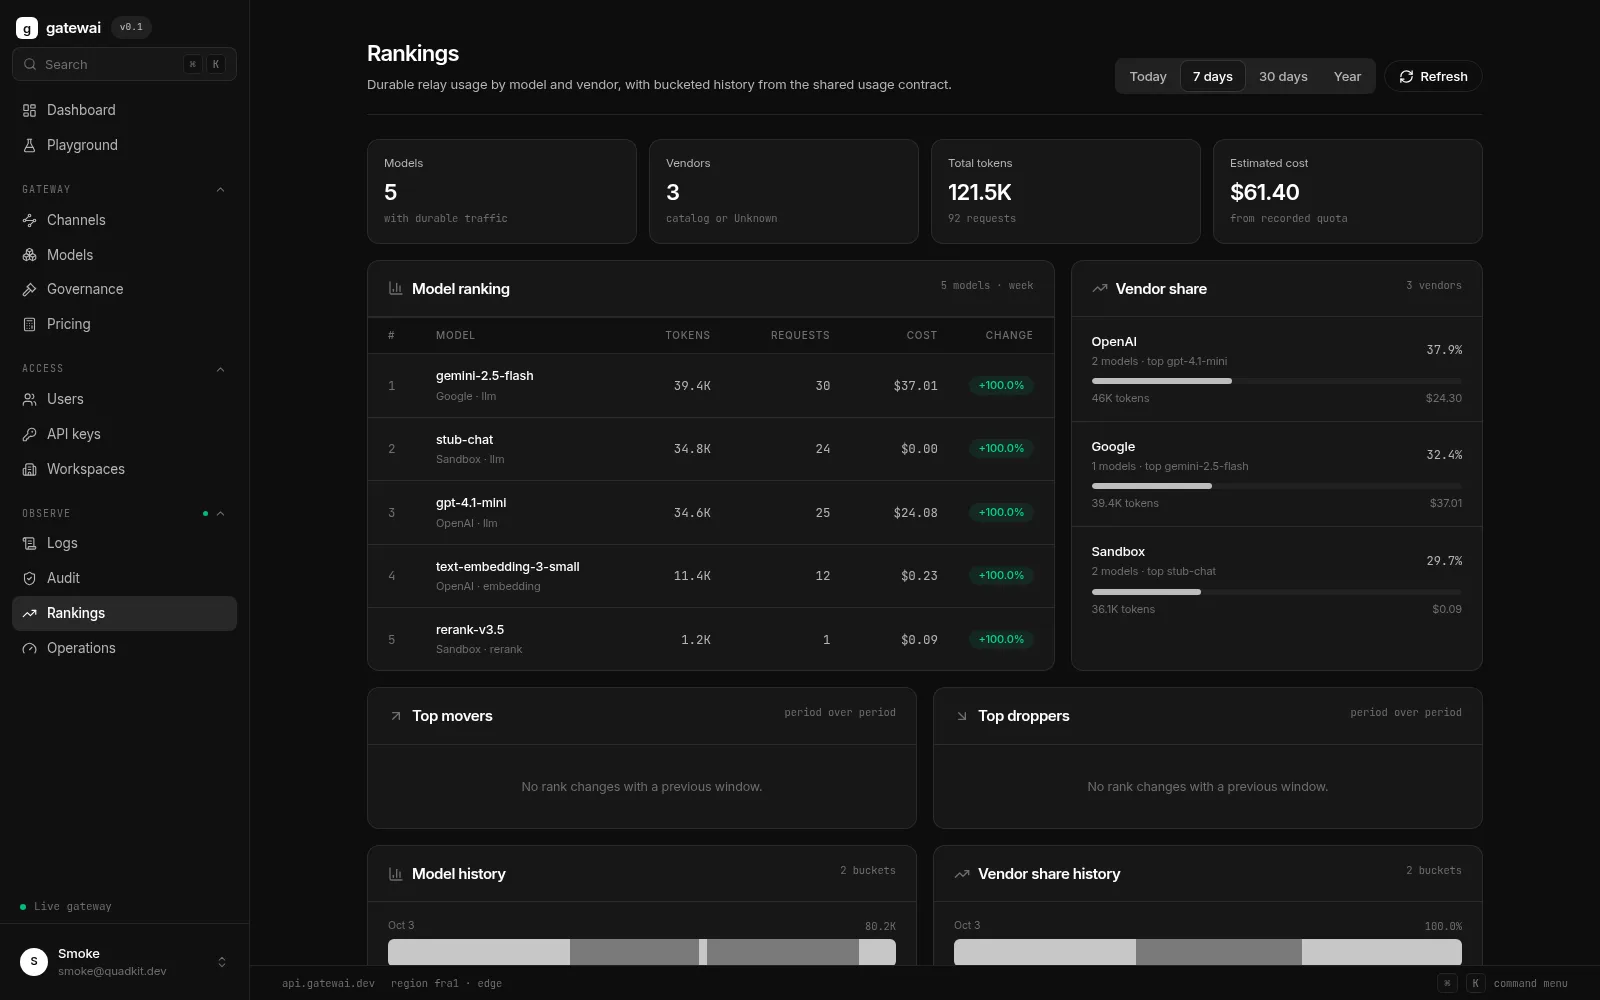This screenshot has width=1600, height=1000.
Task: Open Workspaces in the sidebar
Action: coord(124,469)
